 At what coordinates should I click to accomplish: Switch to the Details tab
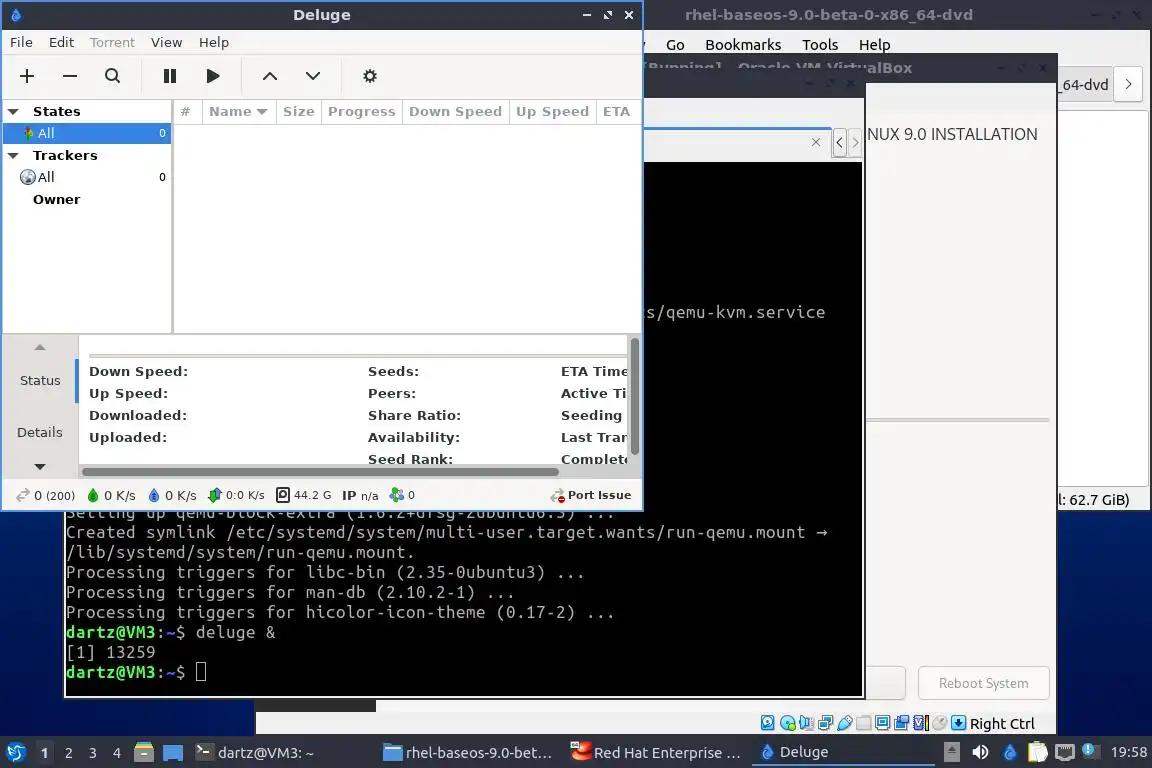click(40, 432)
